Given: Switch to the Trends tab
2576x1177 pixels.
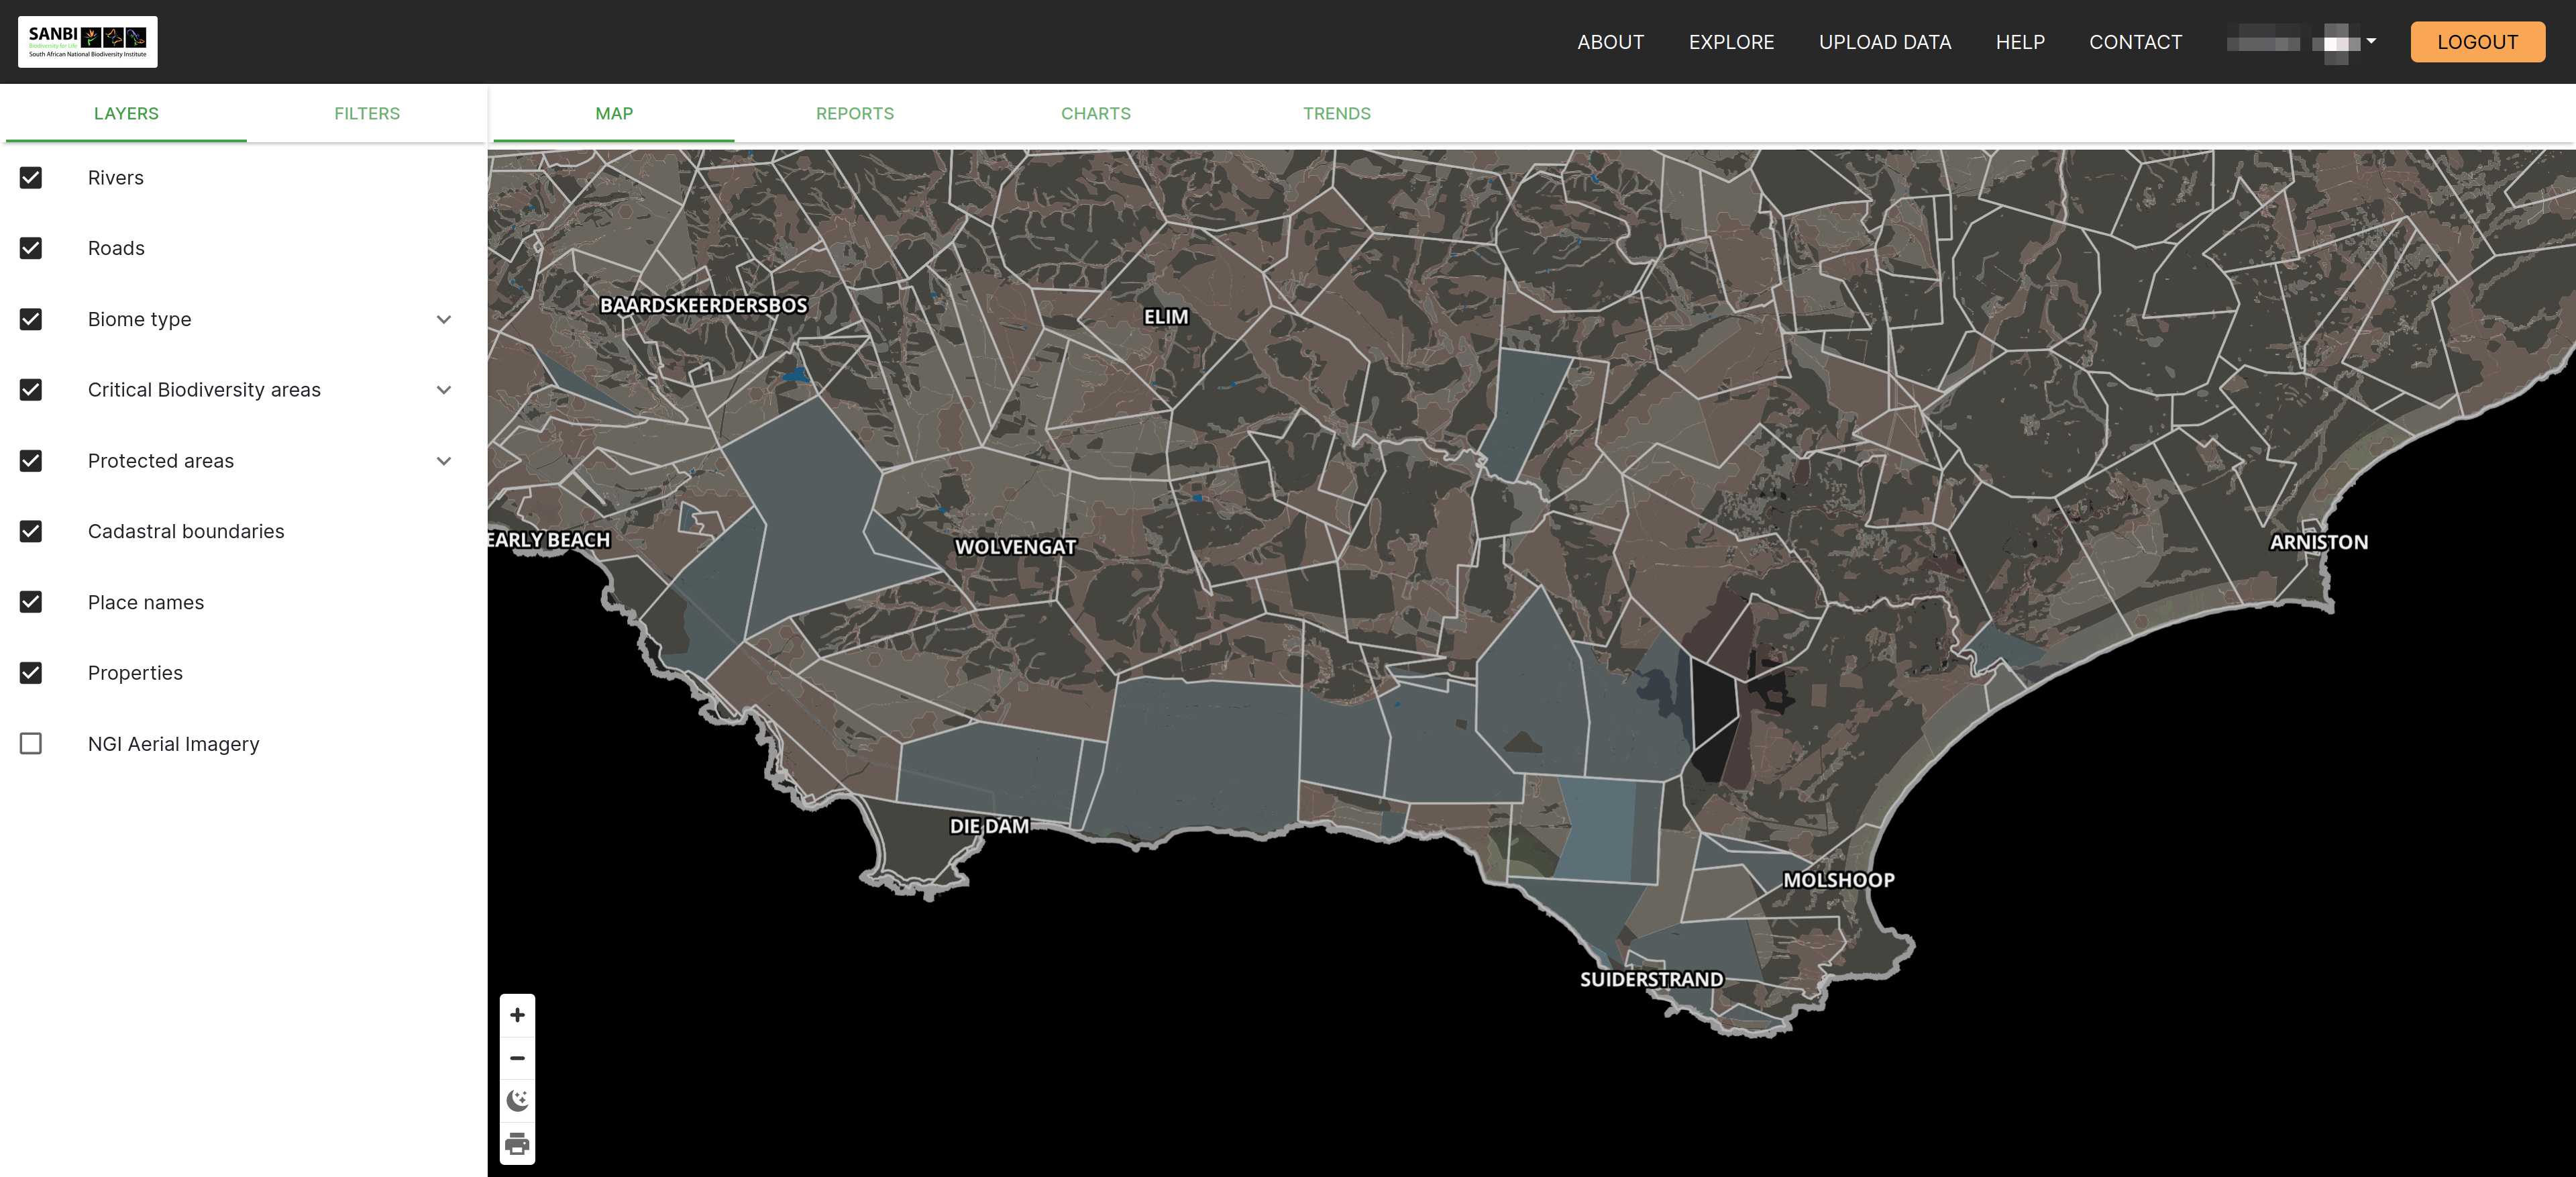Looking at the screenshot, I should coord(1337,114).
